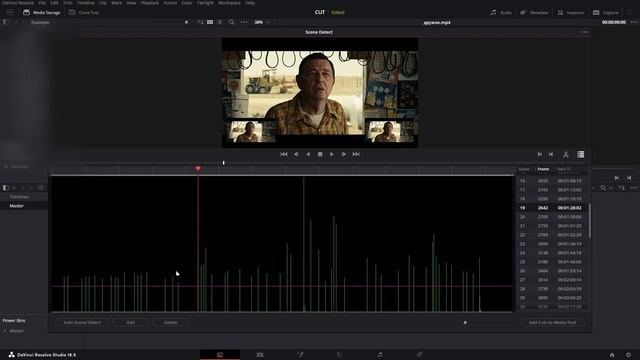
Task: Open the Fusion page
Action: [340, 355]
